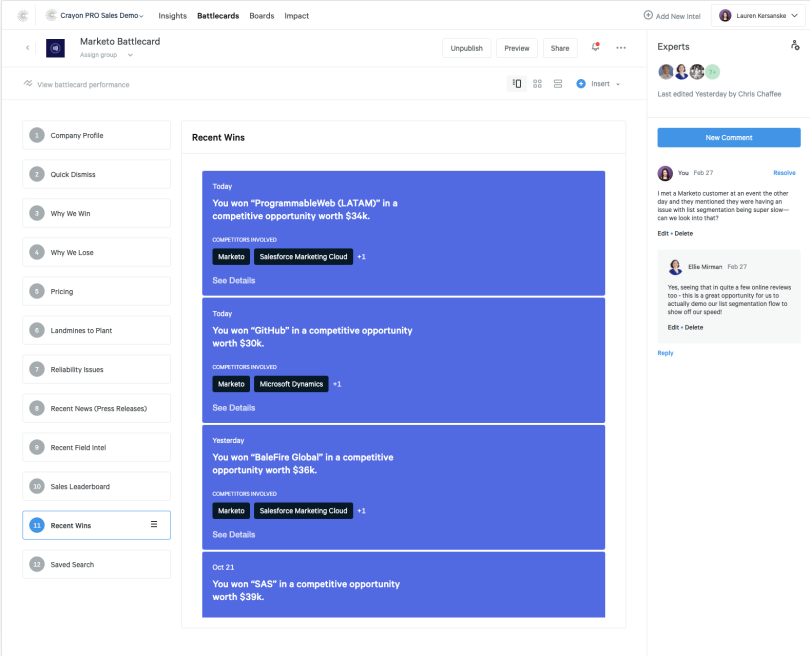
Task: Click the first expert avatar
Action: (x=665, y=72)
